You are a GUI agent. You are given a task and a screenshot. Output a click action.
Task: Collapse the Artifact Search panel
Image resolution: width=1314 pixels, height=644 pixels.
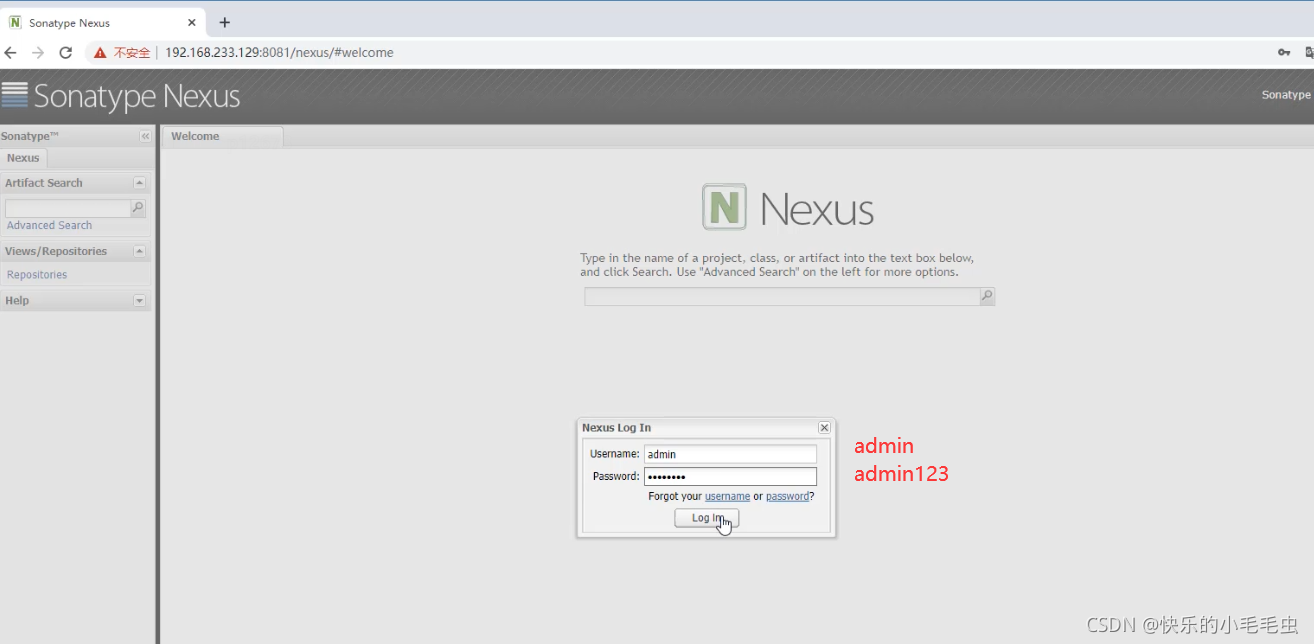click(139, 183)
